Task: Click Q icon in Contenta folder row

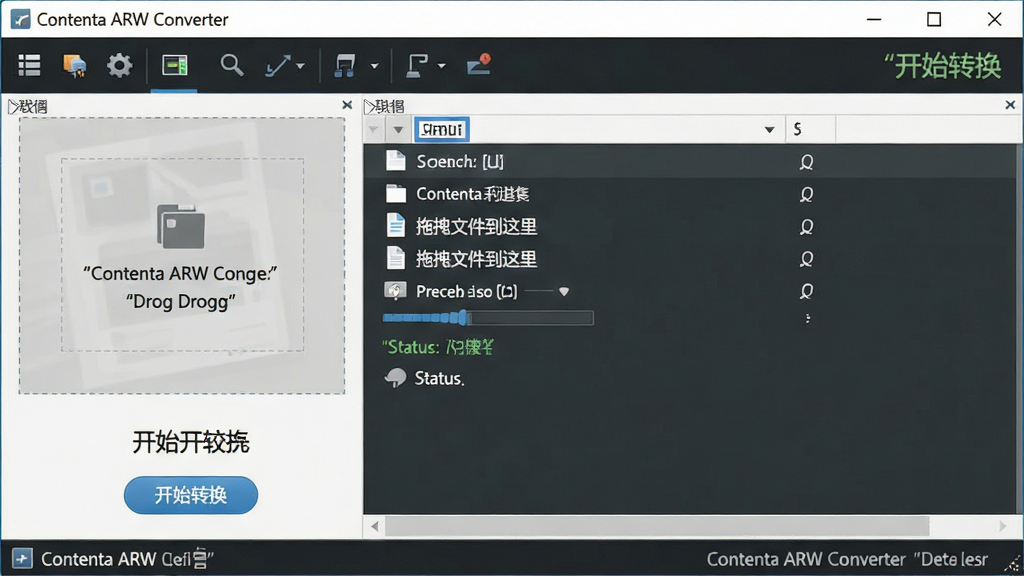Action: [807, 194]
